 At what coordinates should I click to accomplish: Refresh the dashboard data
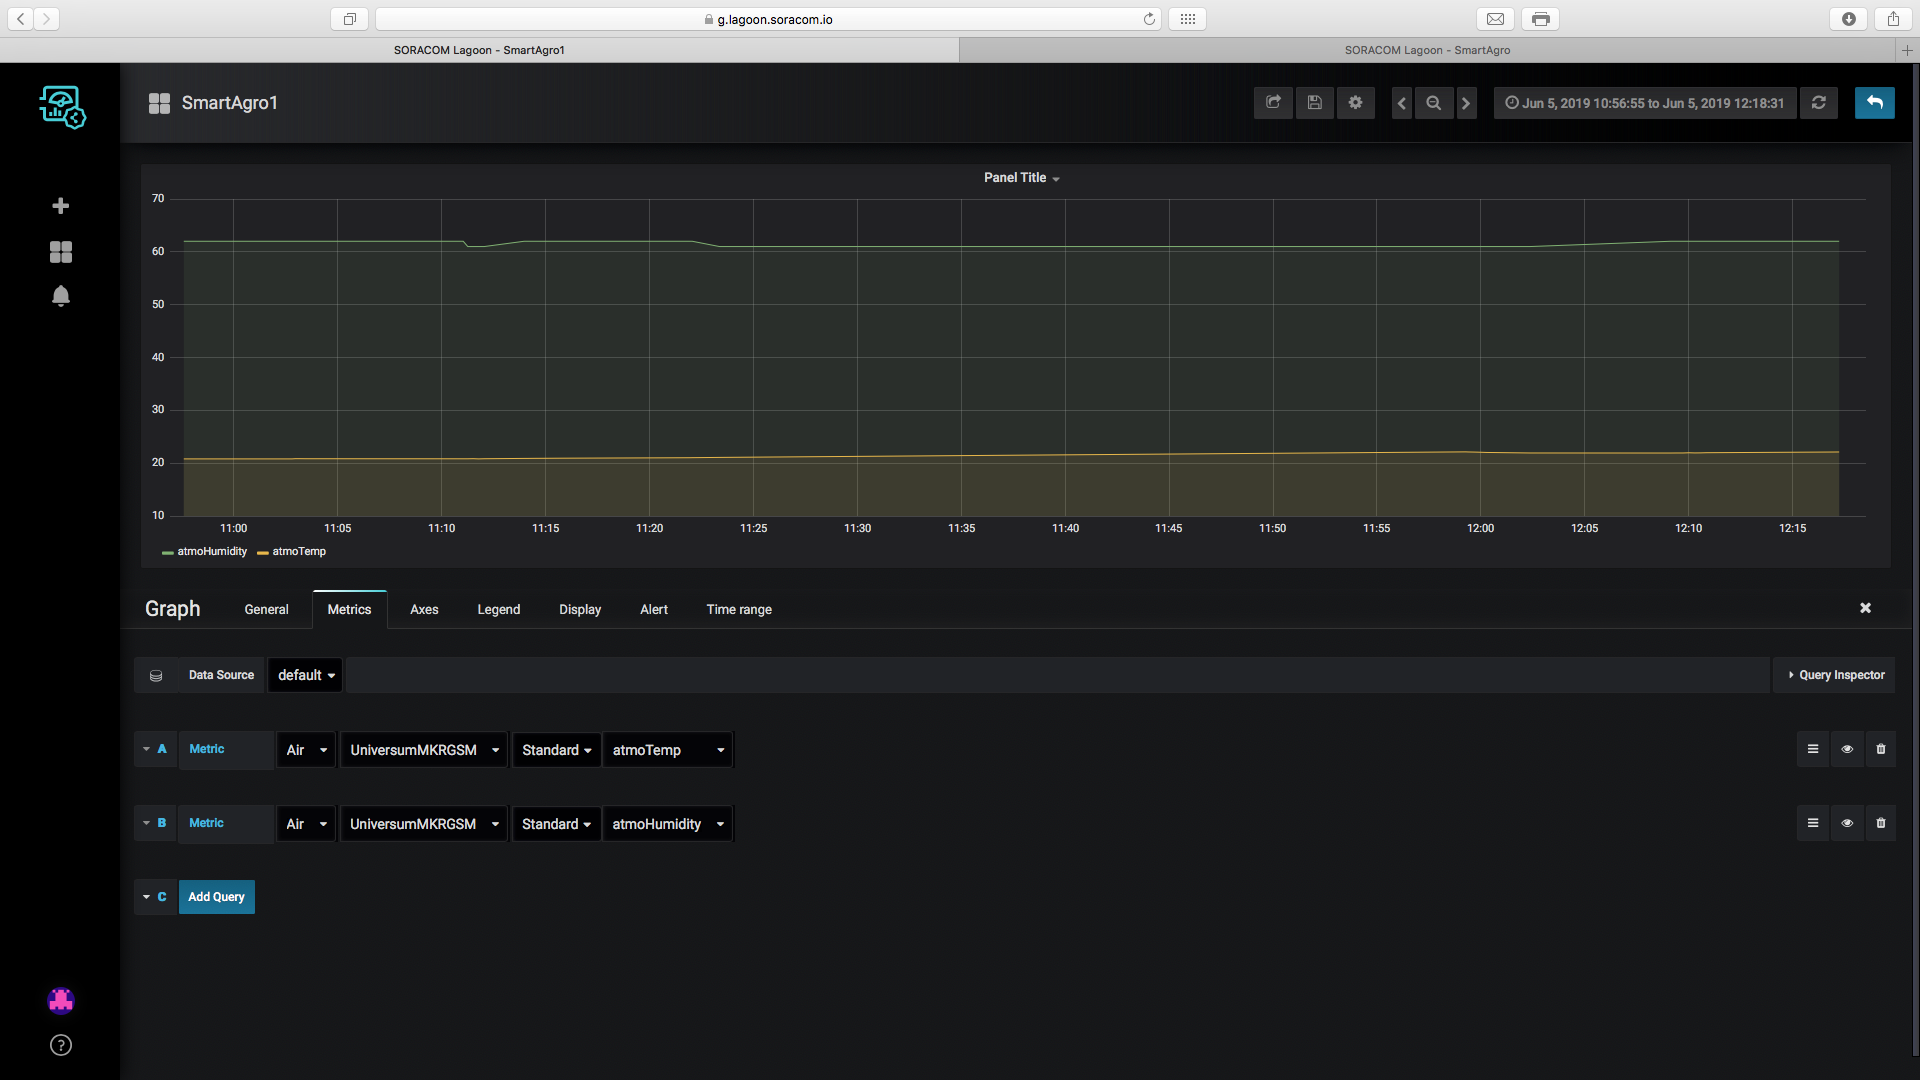click(x=1819, y=103)
